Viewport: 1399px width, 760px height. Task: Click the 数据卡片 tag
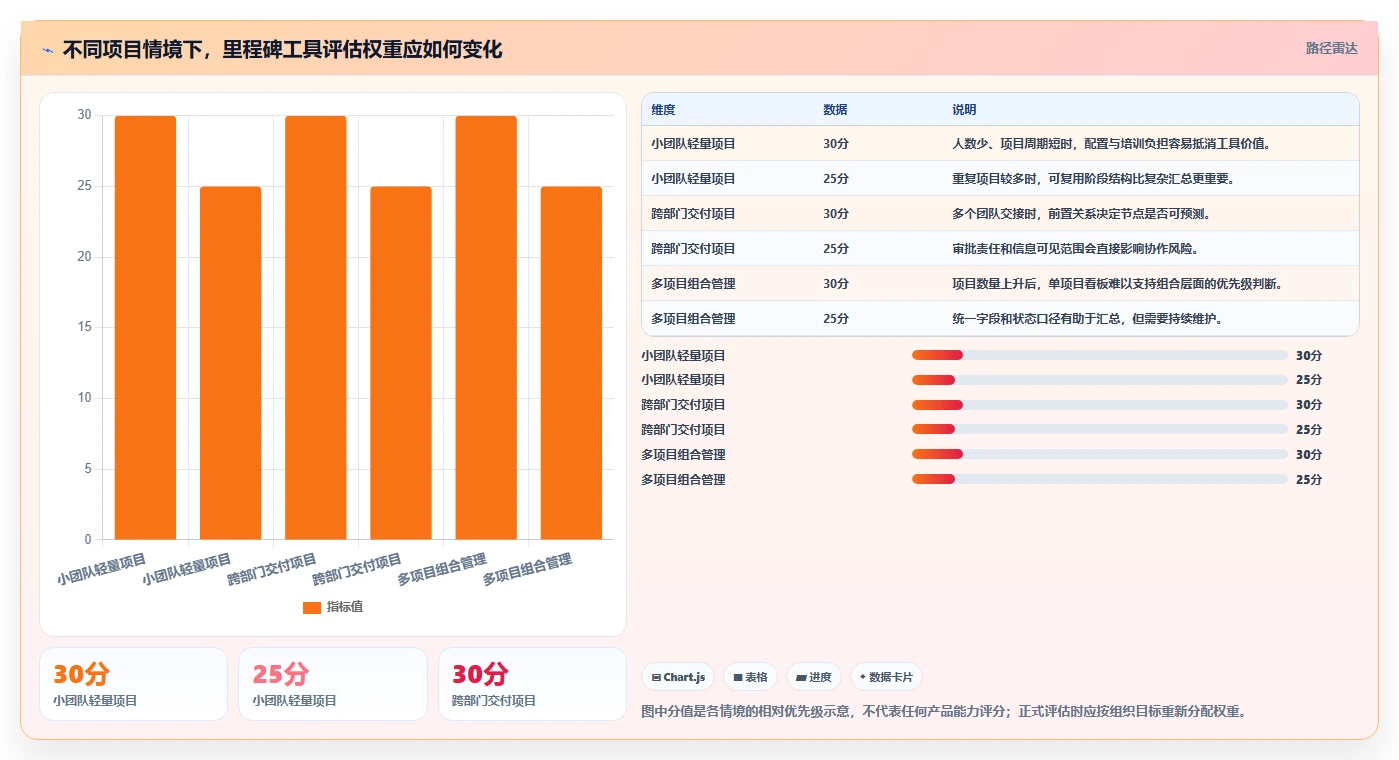click(x=887, y=677)
